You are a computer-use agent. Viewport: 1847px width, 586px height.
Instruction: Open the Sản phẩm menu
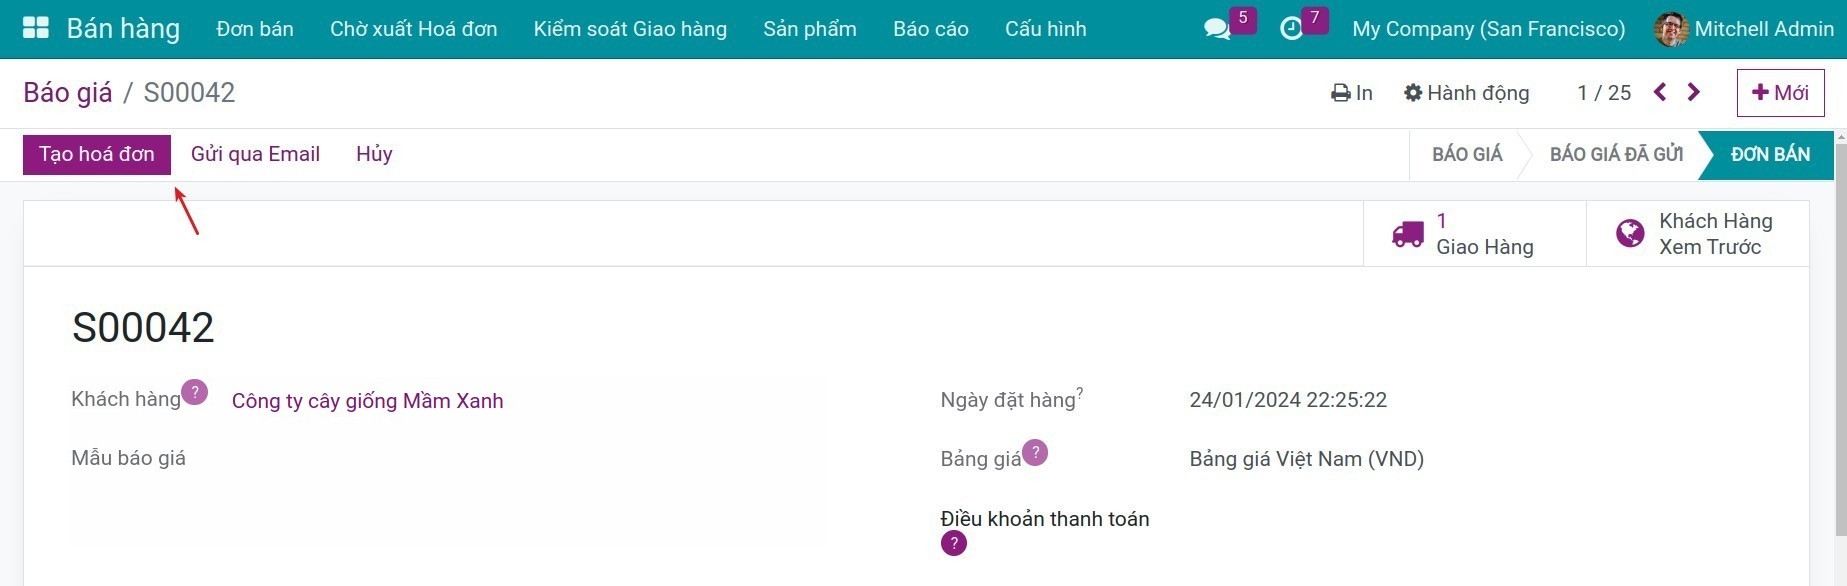click(810, 29)
